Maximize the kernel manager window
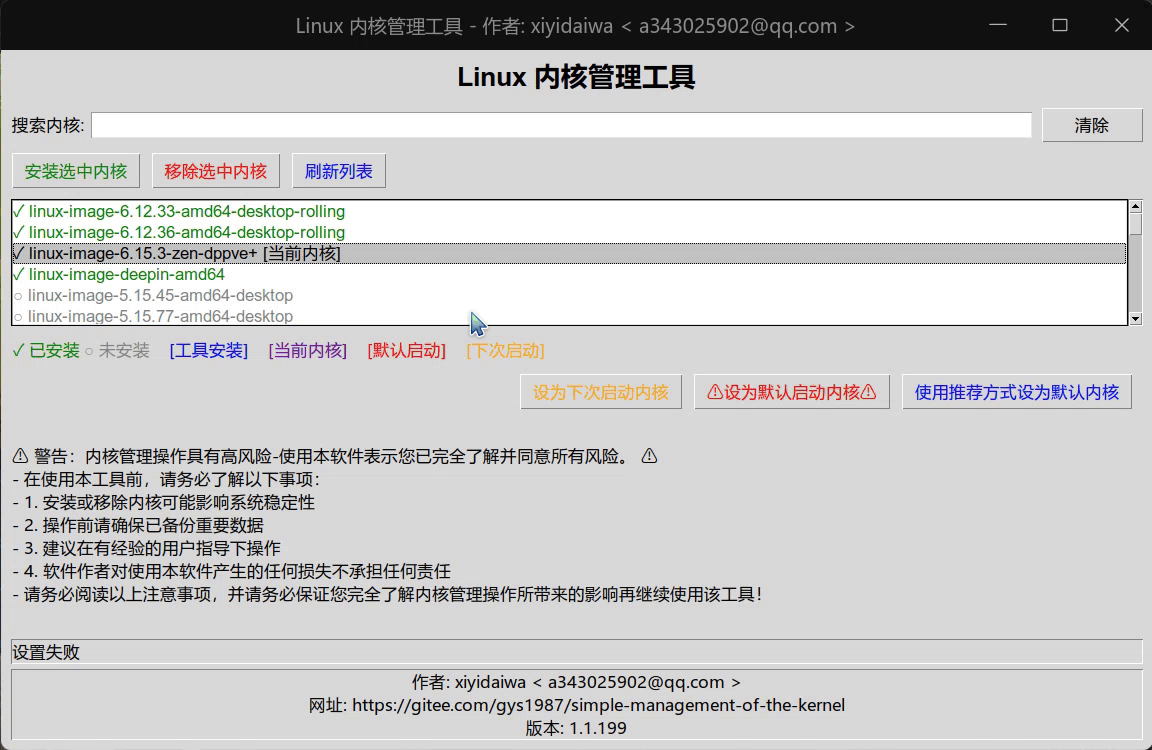This screenshot has width=1152, height=750. pos(1059,25)
